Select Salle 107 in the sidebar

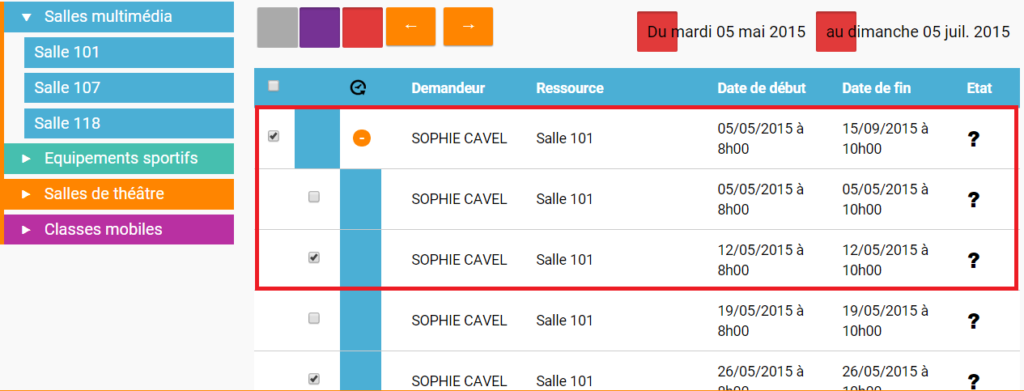129,87
